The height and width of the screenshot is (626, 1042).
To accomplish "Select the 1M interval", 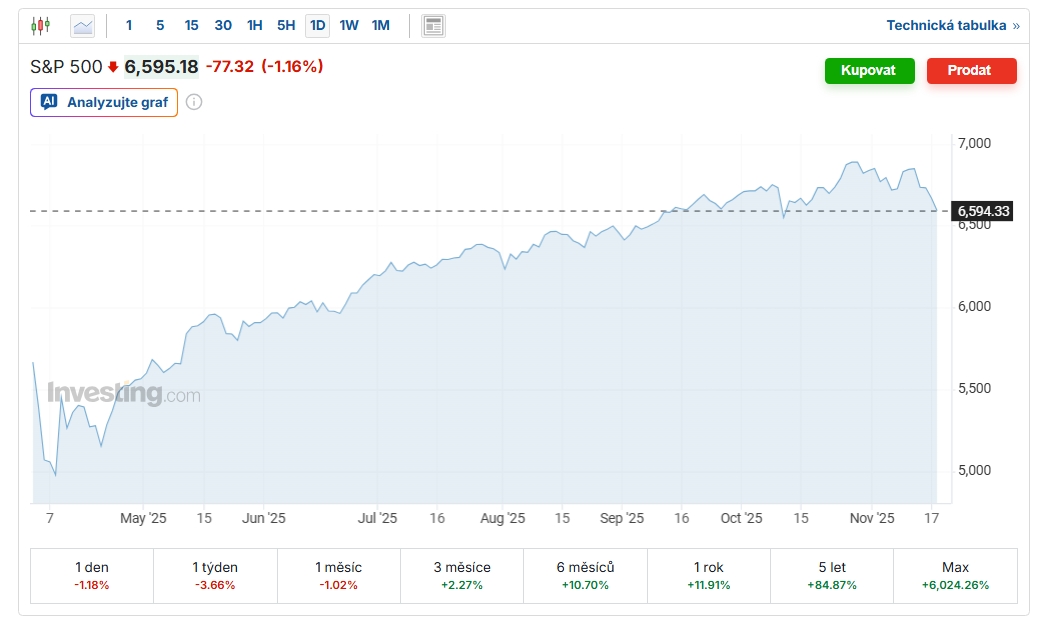I will click(381, 25).
